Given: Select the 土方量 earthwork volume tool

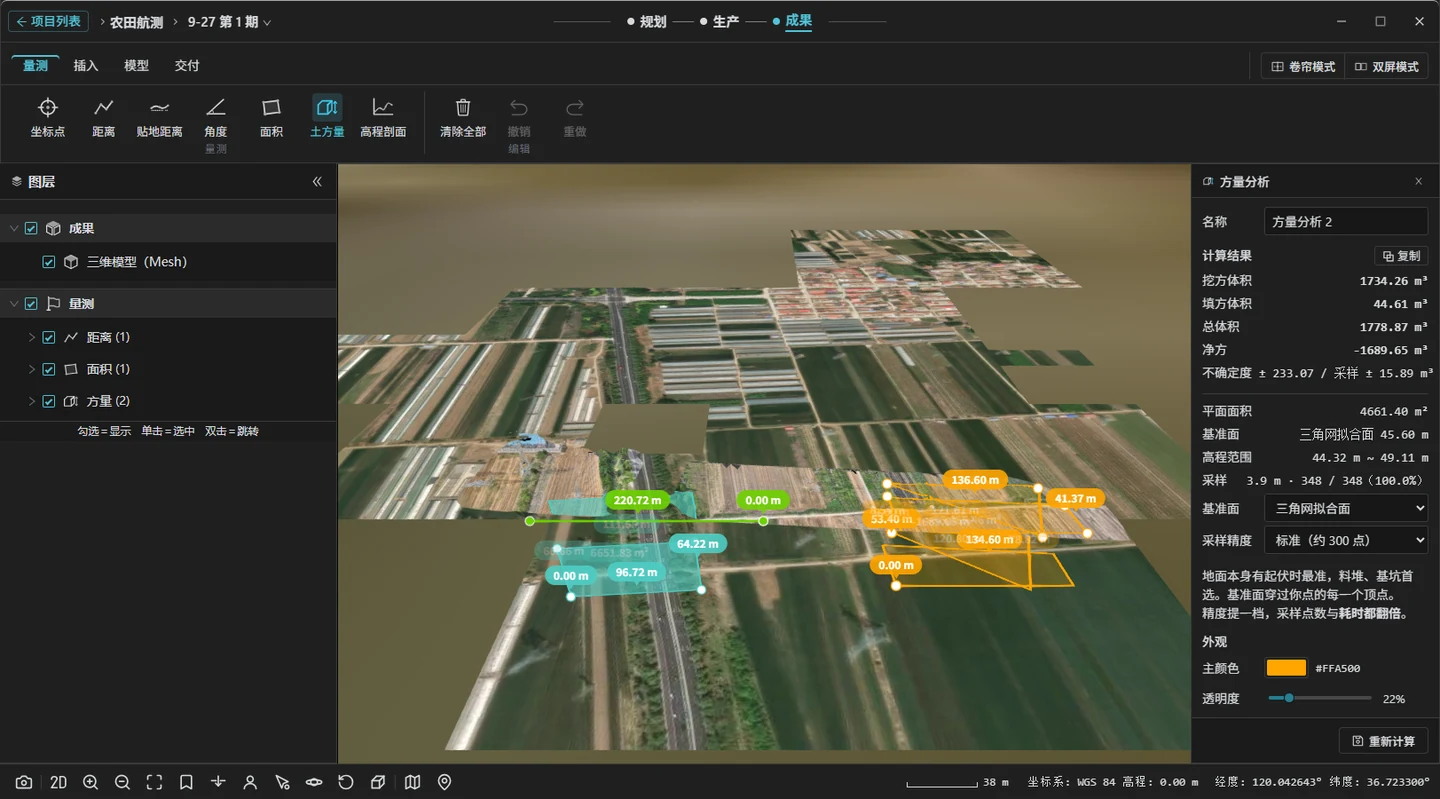Looking at the screenshot, I should click(x=327, y=118).
